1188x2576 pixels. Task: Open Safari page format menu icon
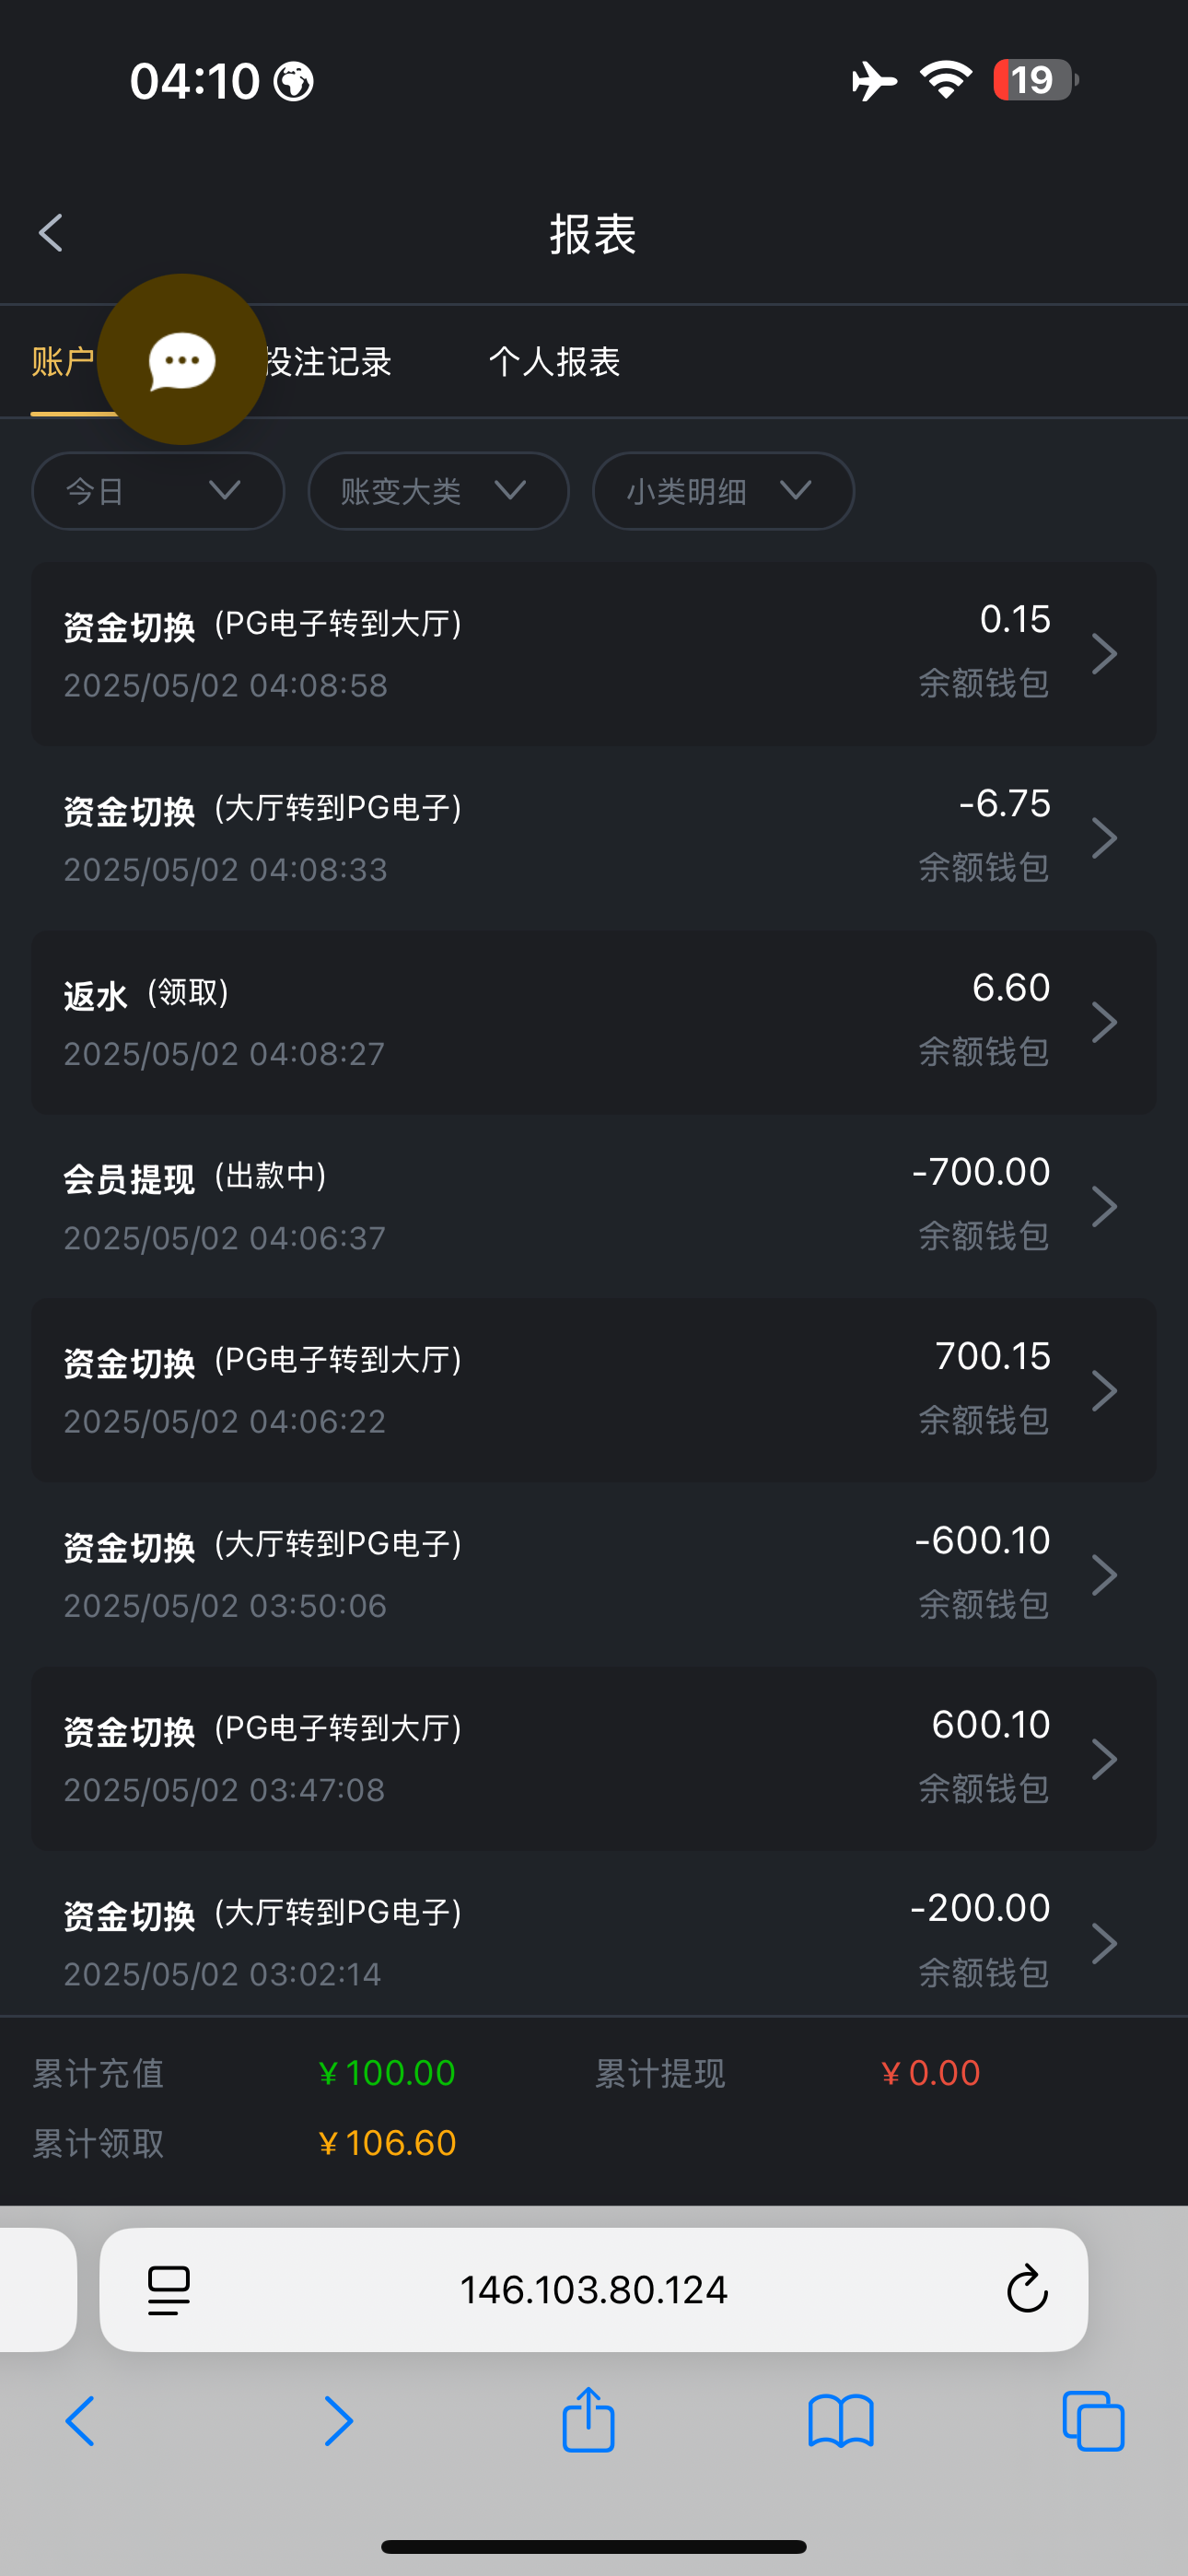[x=169, y=2289]
